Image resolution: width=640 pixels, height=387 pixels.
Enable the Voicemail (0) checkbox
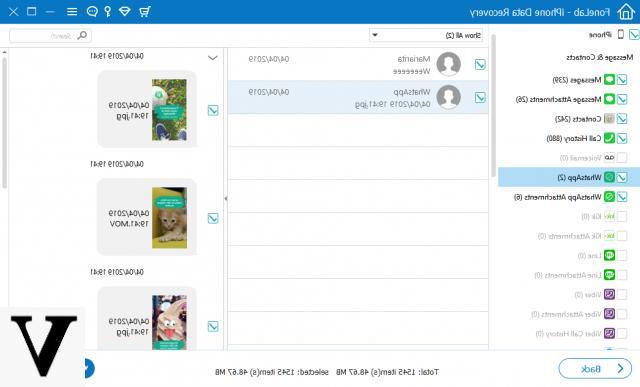pos(622,158)
